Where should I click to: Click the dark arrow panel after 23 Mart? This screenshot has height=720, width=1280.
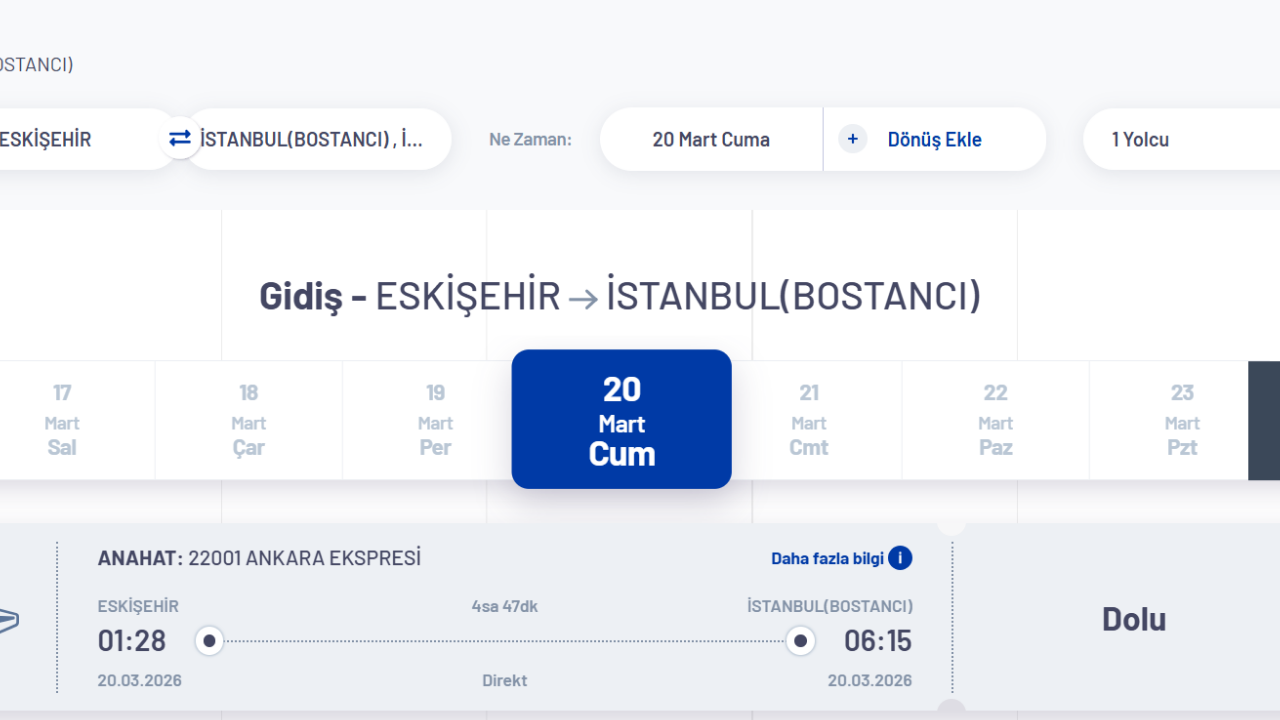(1264, 419)
